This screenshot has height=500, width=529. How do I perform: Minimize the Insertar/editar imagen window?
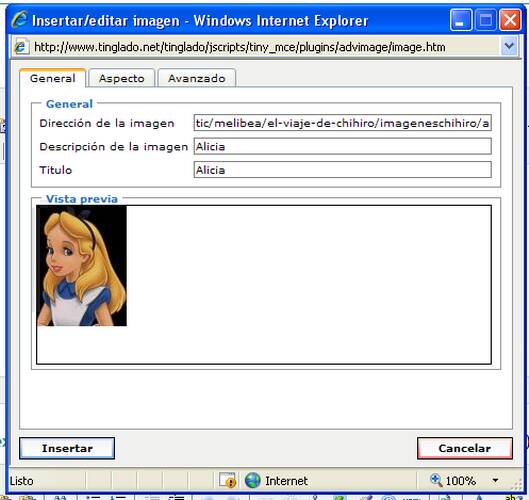[x=461, y=20]
